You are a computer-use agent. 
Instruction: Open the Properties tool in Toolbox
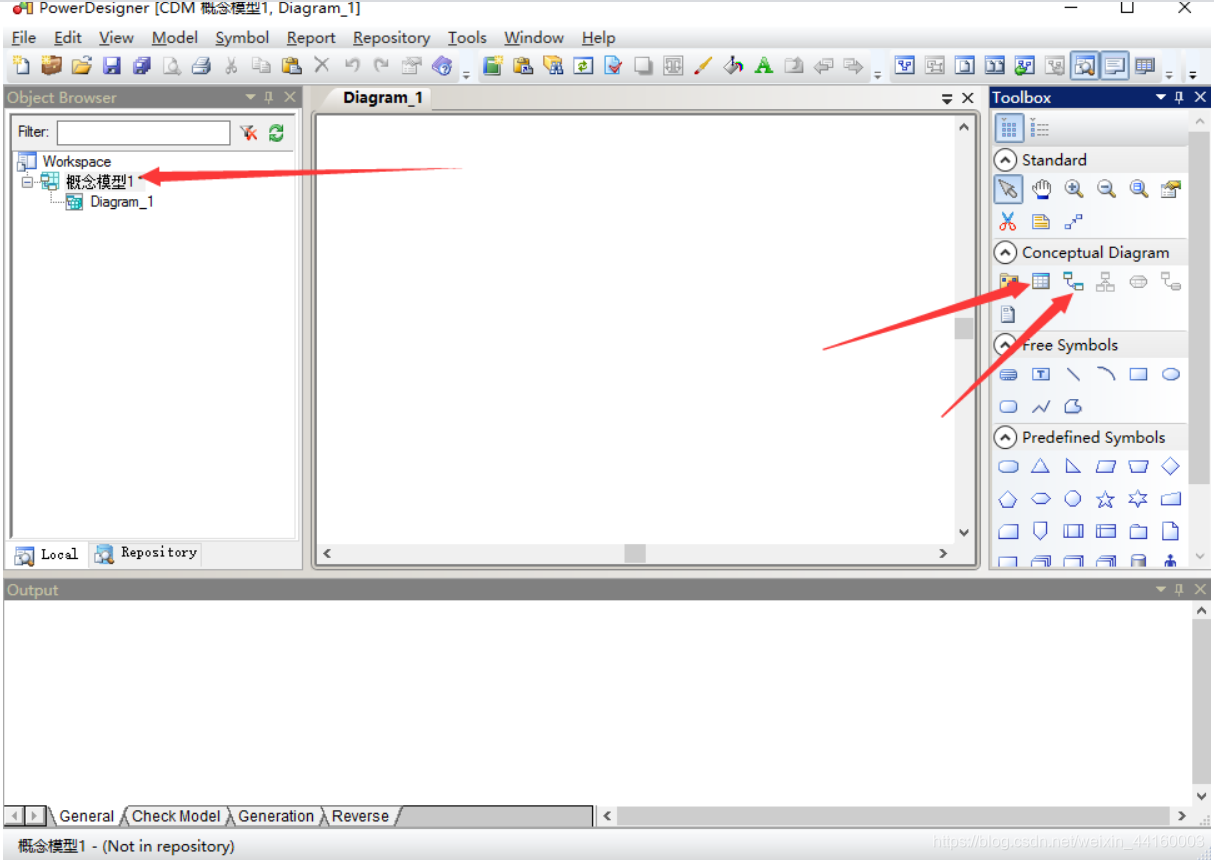tap(1170, 189)
